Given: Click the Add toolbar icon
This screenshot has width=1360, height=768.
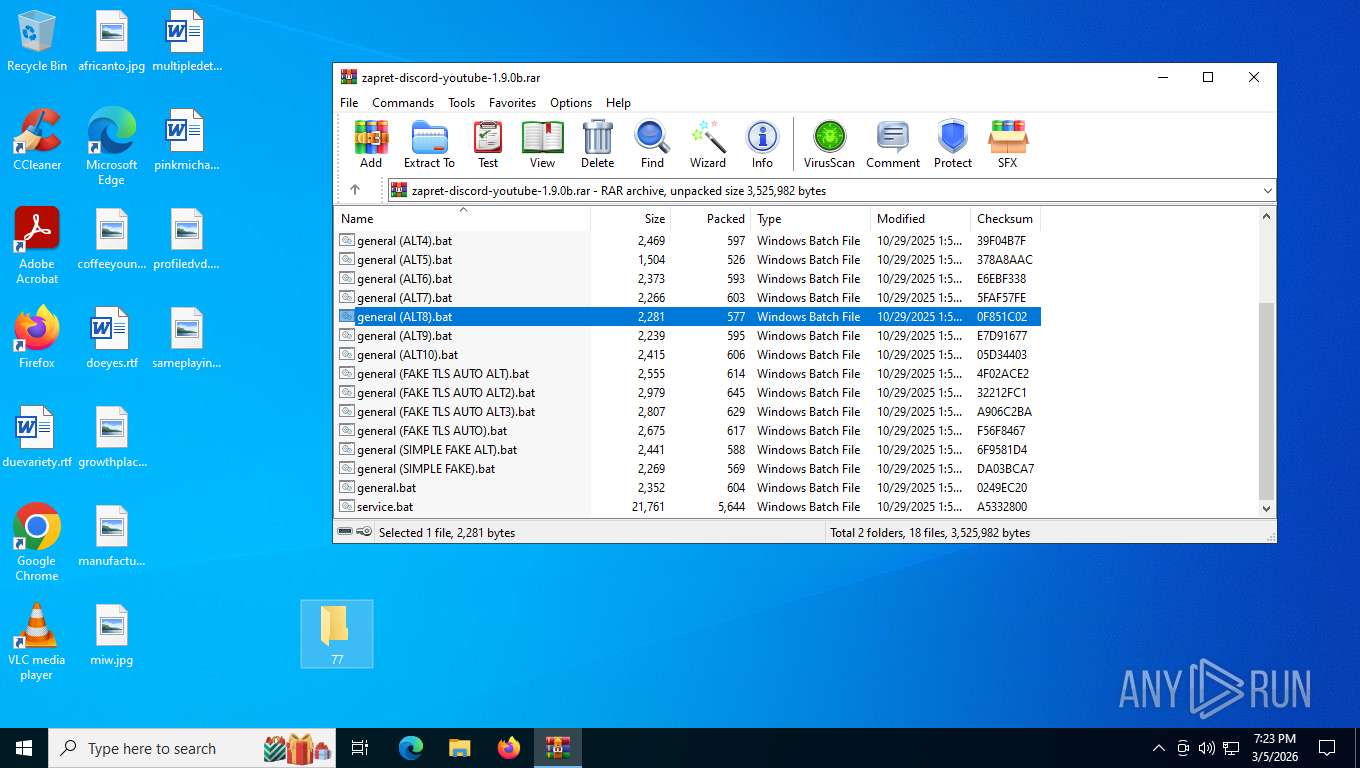Looking at the screenshot, I should [x=371, y=144].
